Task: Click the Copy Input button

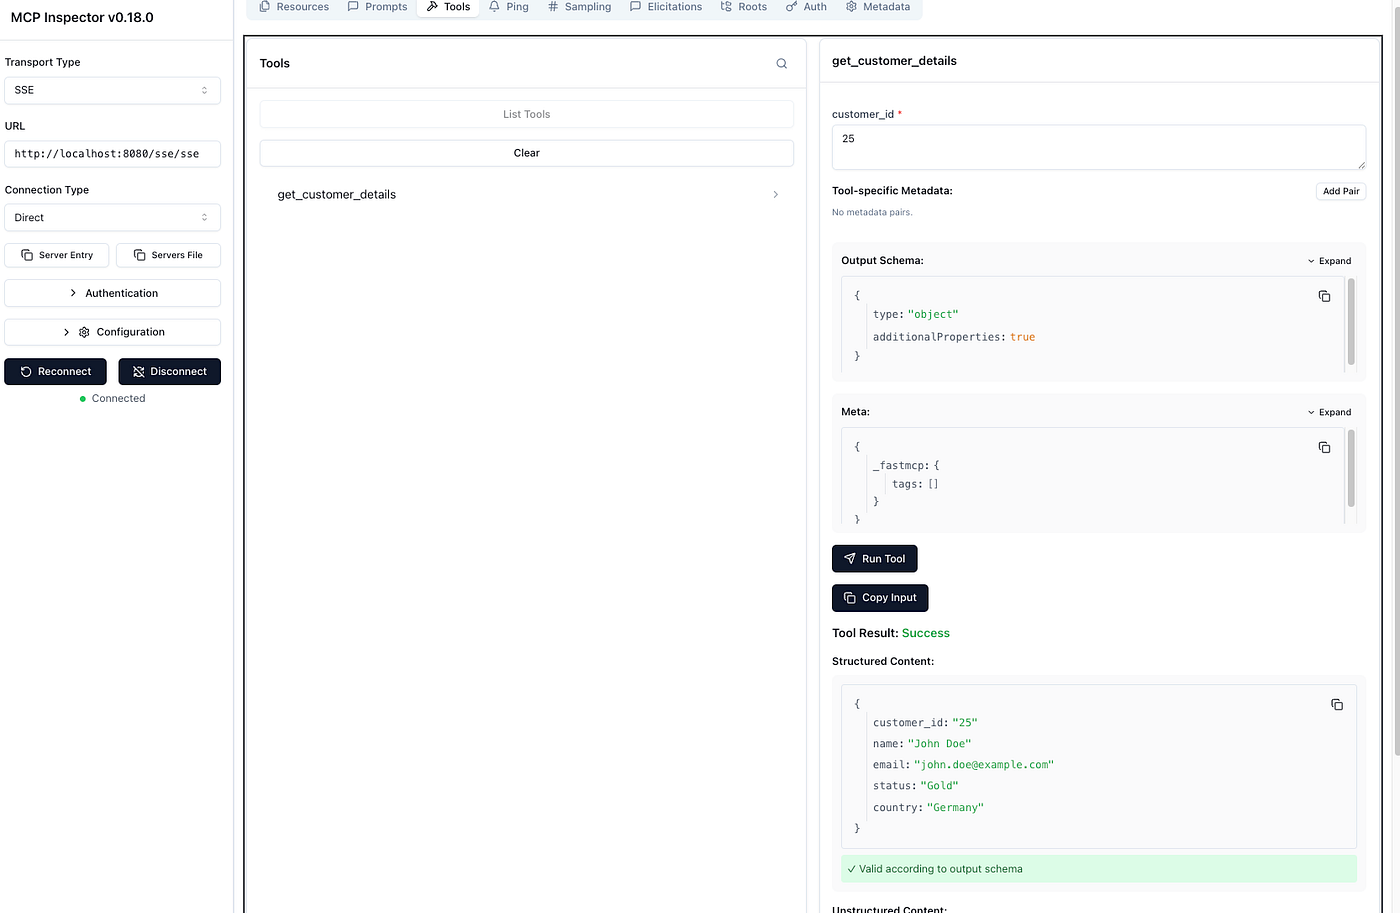Action: tap(880, 598)
